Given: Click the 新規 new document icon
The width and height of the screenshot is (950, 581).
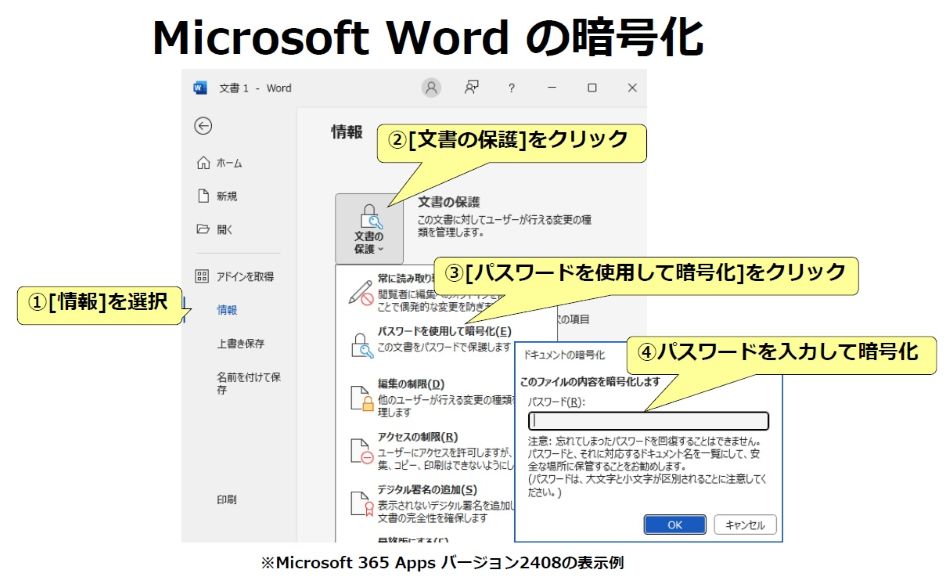Looking at the screenshot, I should [203, 196].
